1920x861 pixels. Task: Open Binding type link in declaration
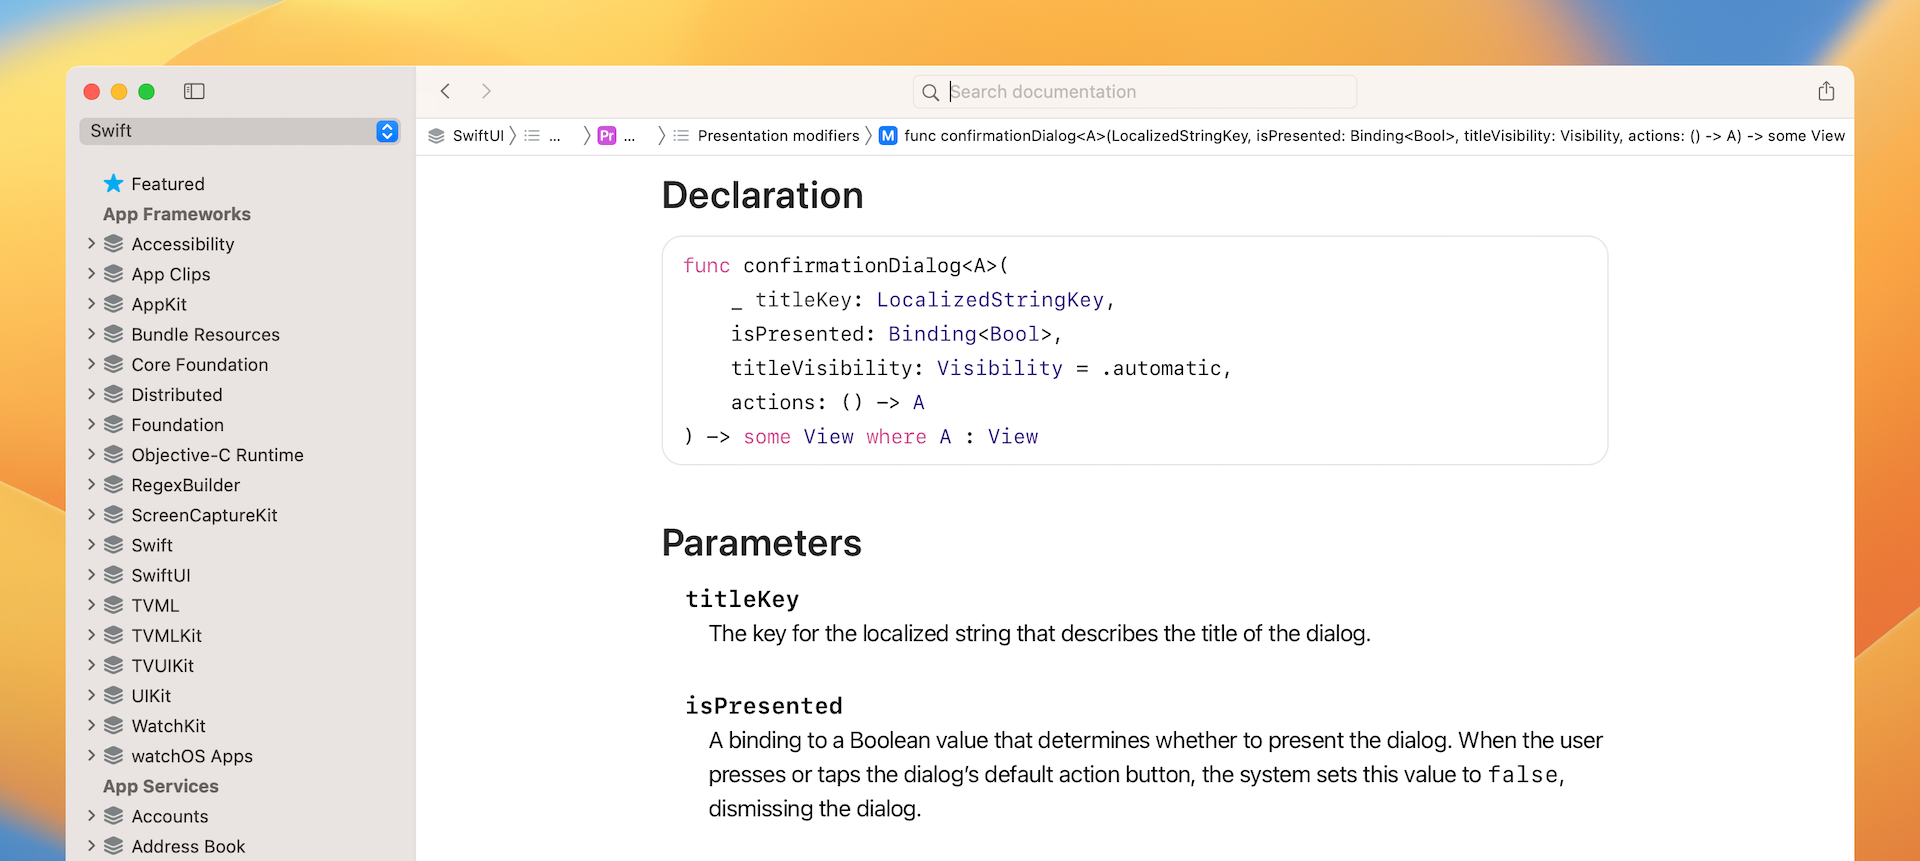(x=932, y=334)
